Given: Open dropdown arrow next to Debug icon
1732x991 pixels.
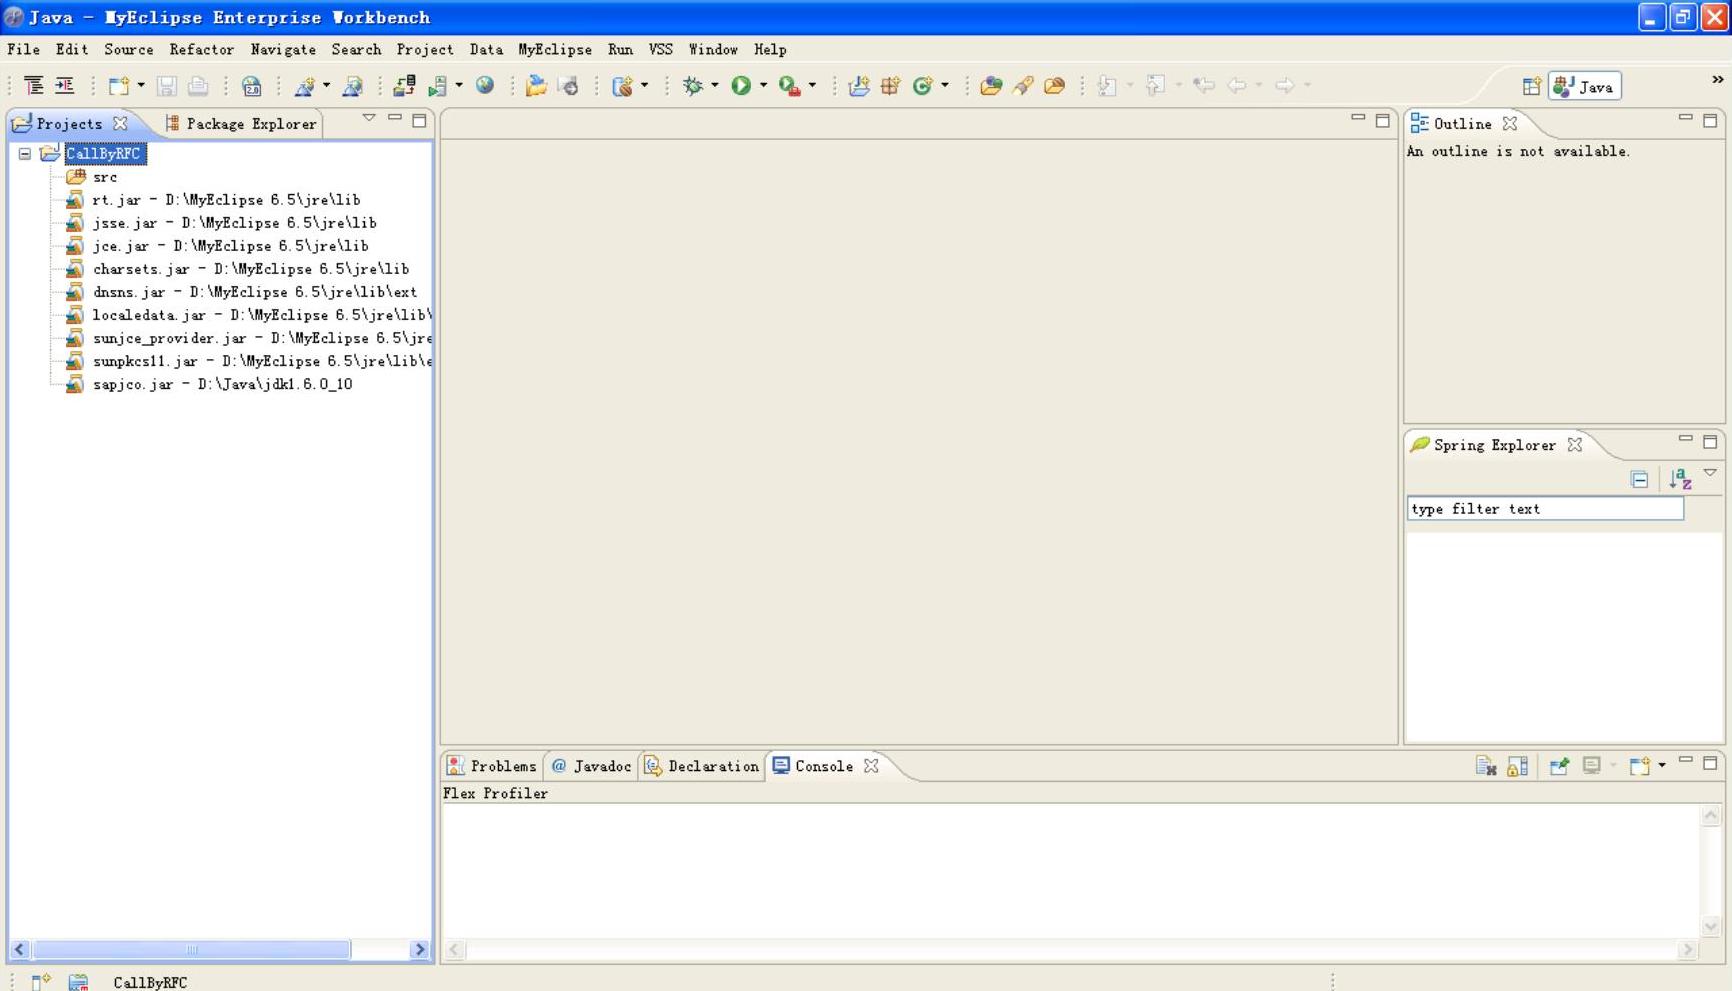Looking at the screenshot, I should click(x=715, y=86).
